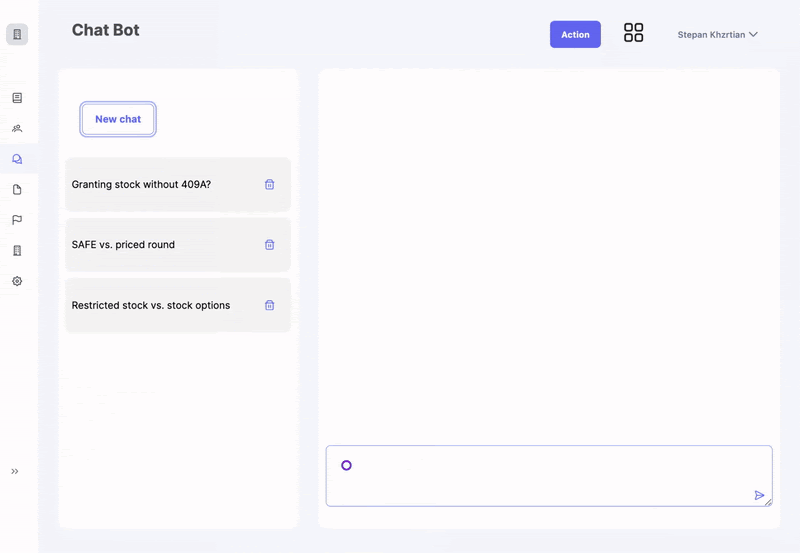Image resolution: width=800 pixels, height=553 pixels.
Task: Select the chat bubbles sidebar icon
Action: [17, 159]
